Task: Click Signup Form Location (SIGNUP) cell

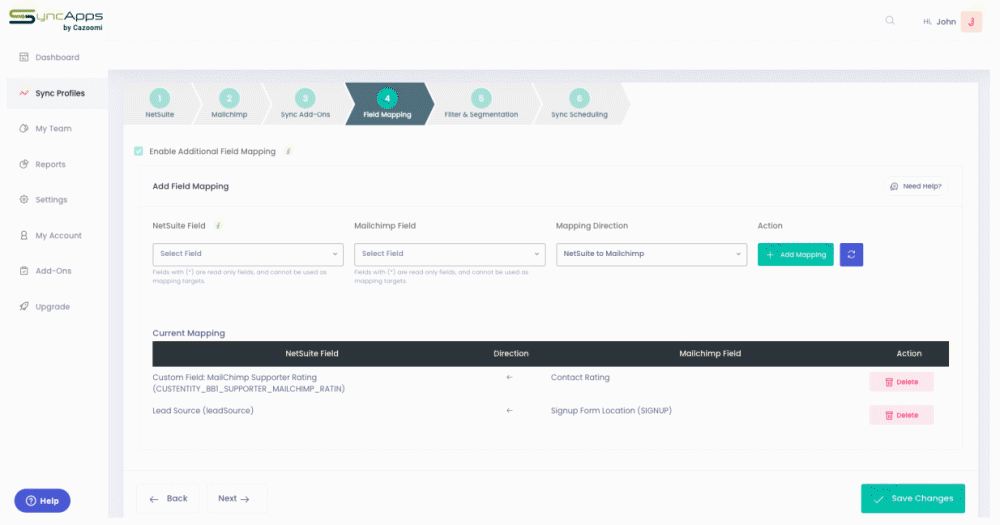Action: 611,410
